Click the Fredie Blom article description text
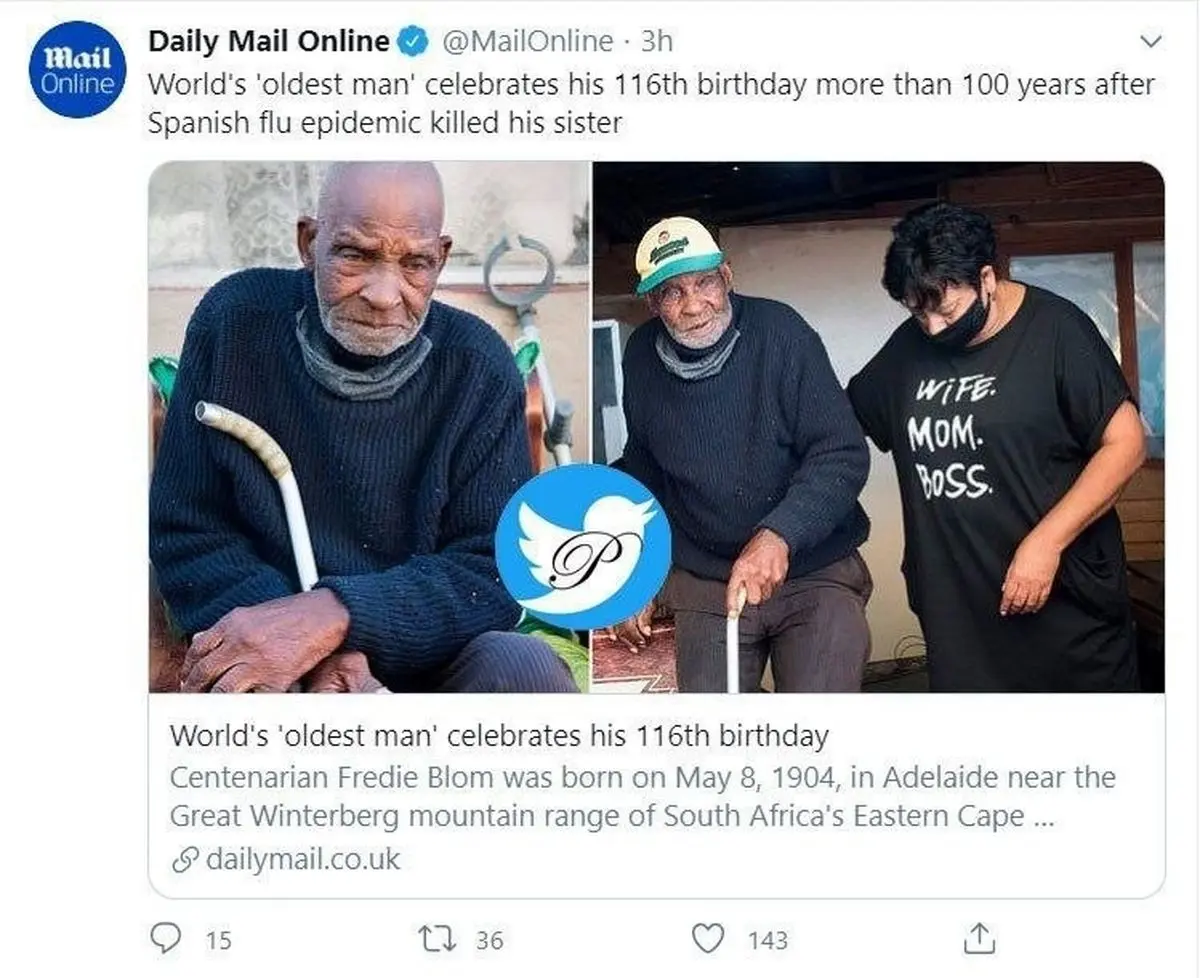 pos(642,797)
